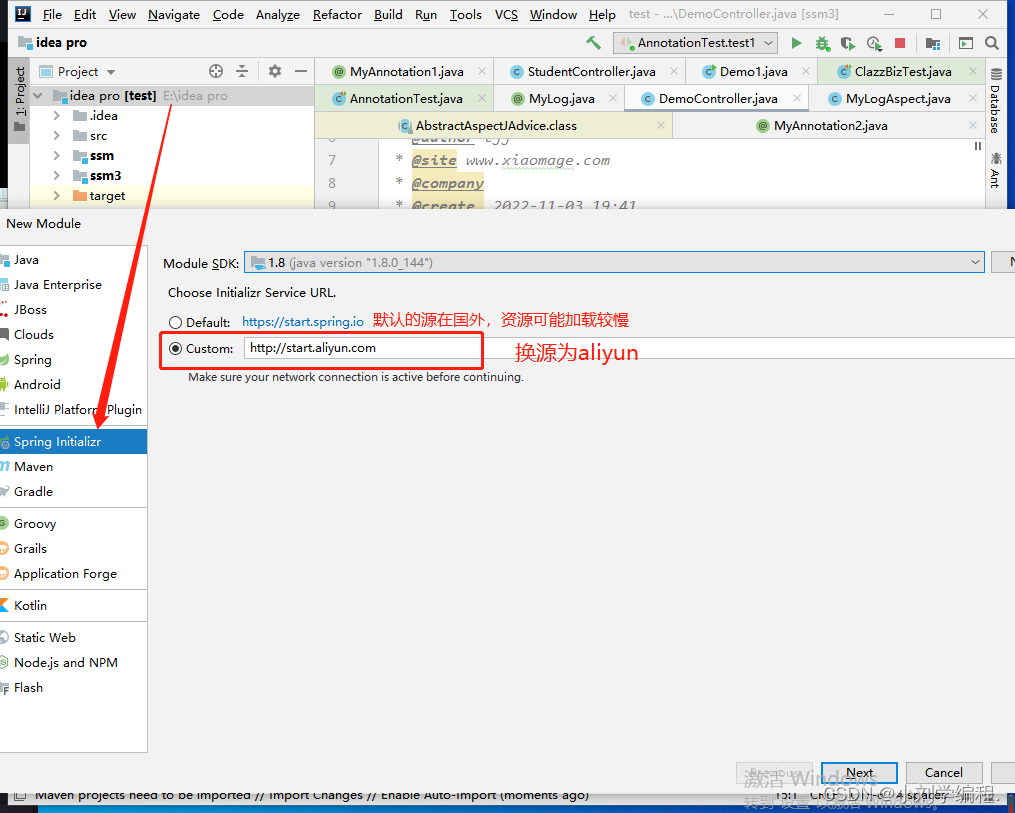Click Locate target icon in Project panel
The image size is (1015, 813).
(x=216, y=71)
